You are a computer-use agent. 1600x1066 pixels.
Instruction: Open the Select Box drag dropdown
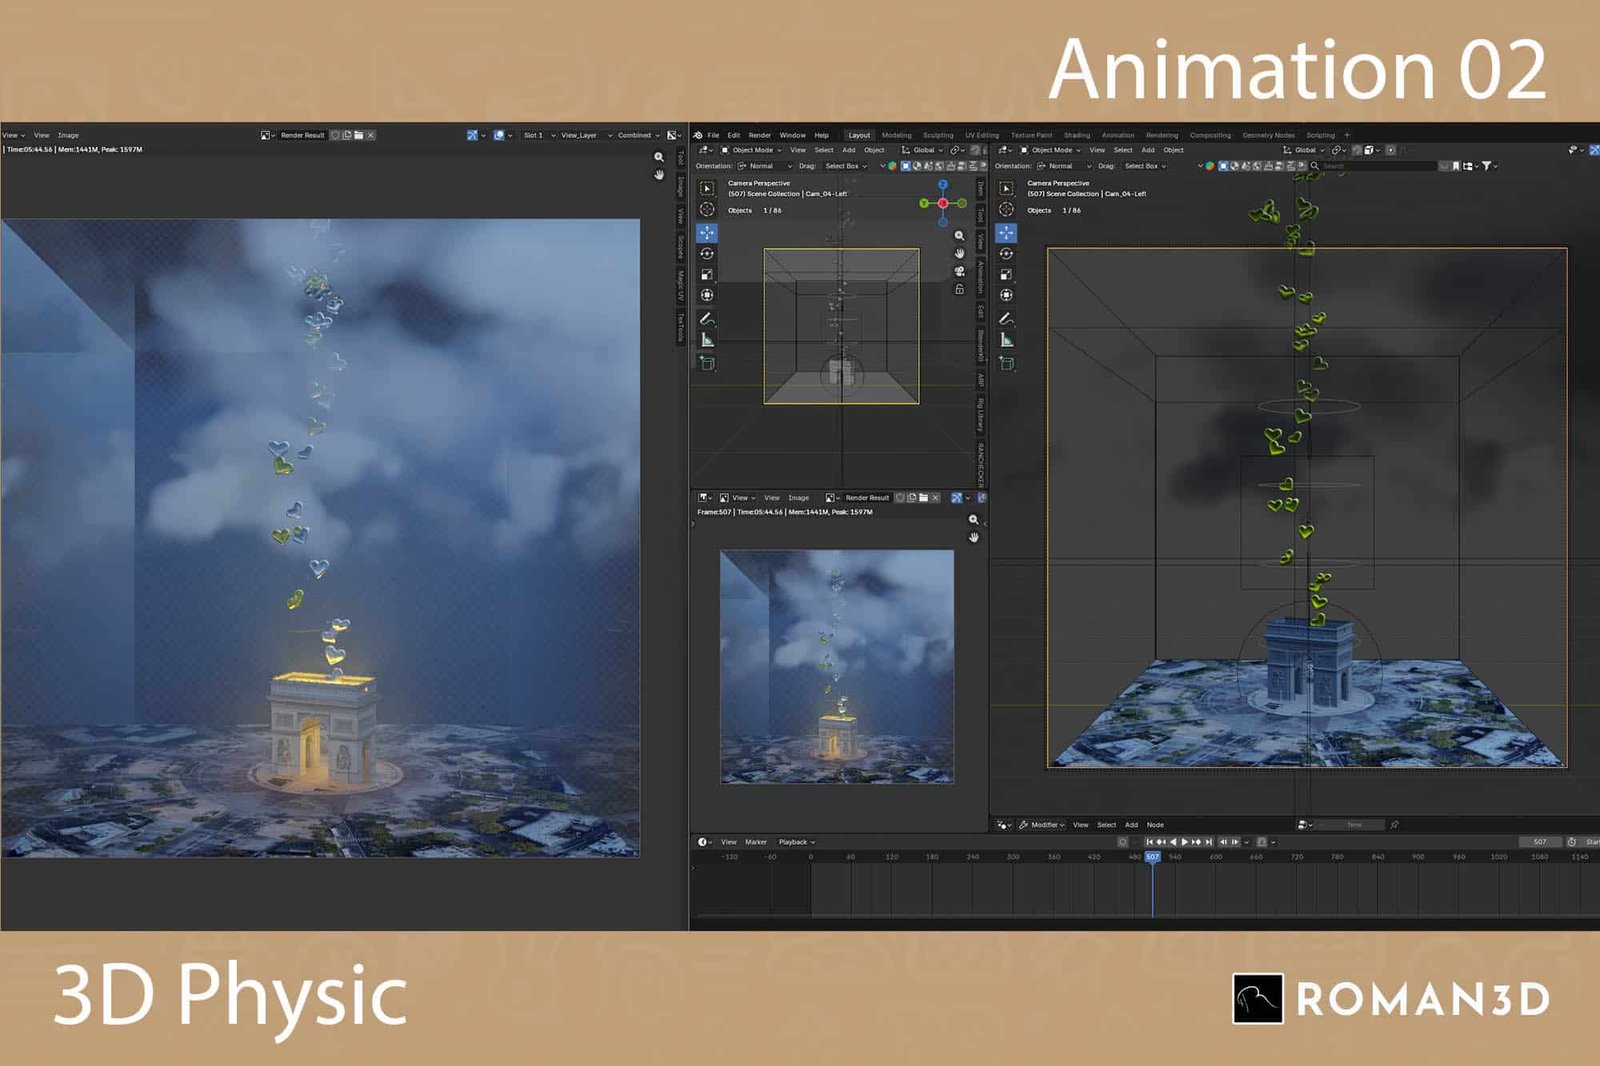point(846,166)
